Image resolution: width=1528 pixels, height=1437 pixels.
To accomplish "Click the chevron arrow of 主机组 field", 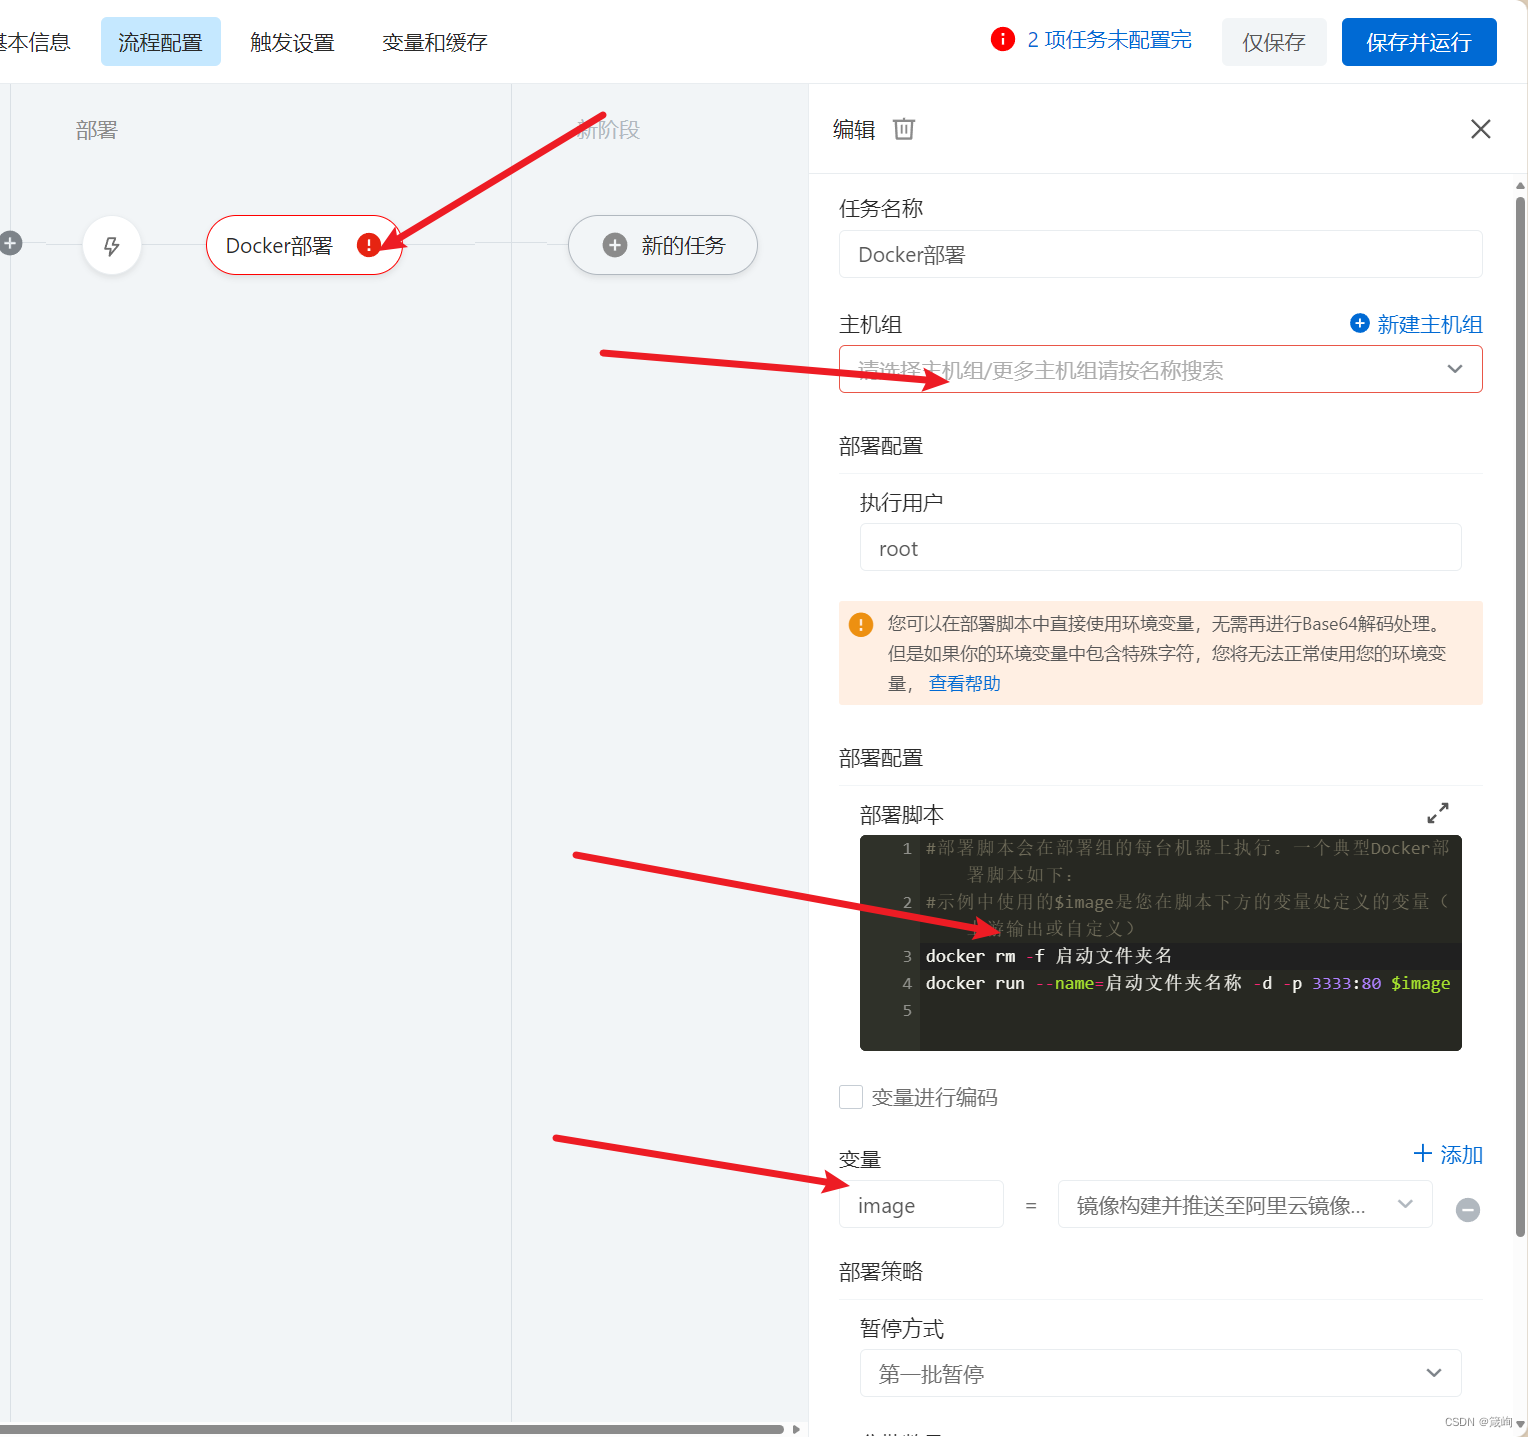I will [1455, 369].
